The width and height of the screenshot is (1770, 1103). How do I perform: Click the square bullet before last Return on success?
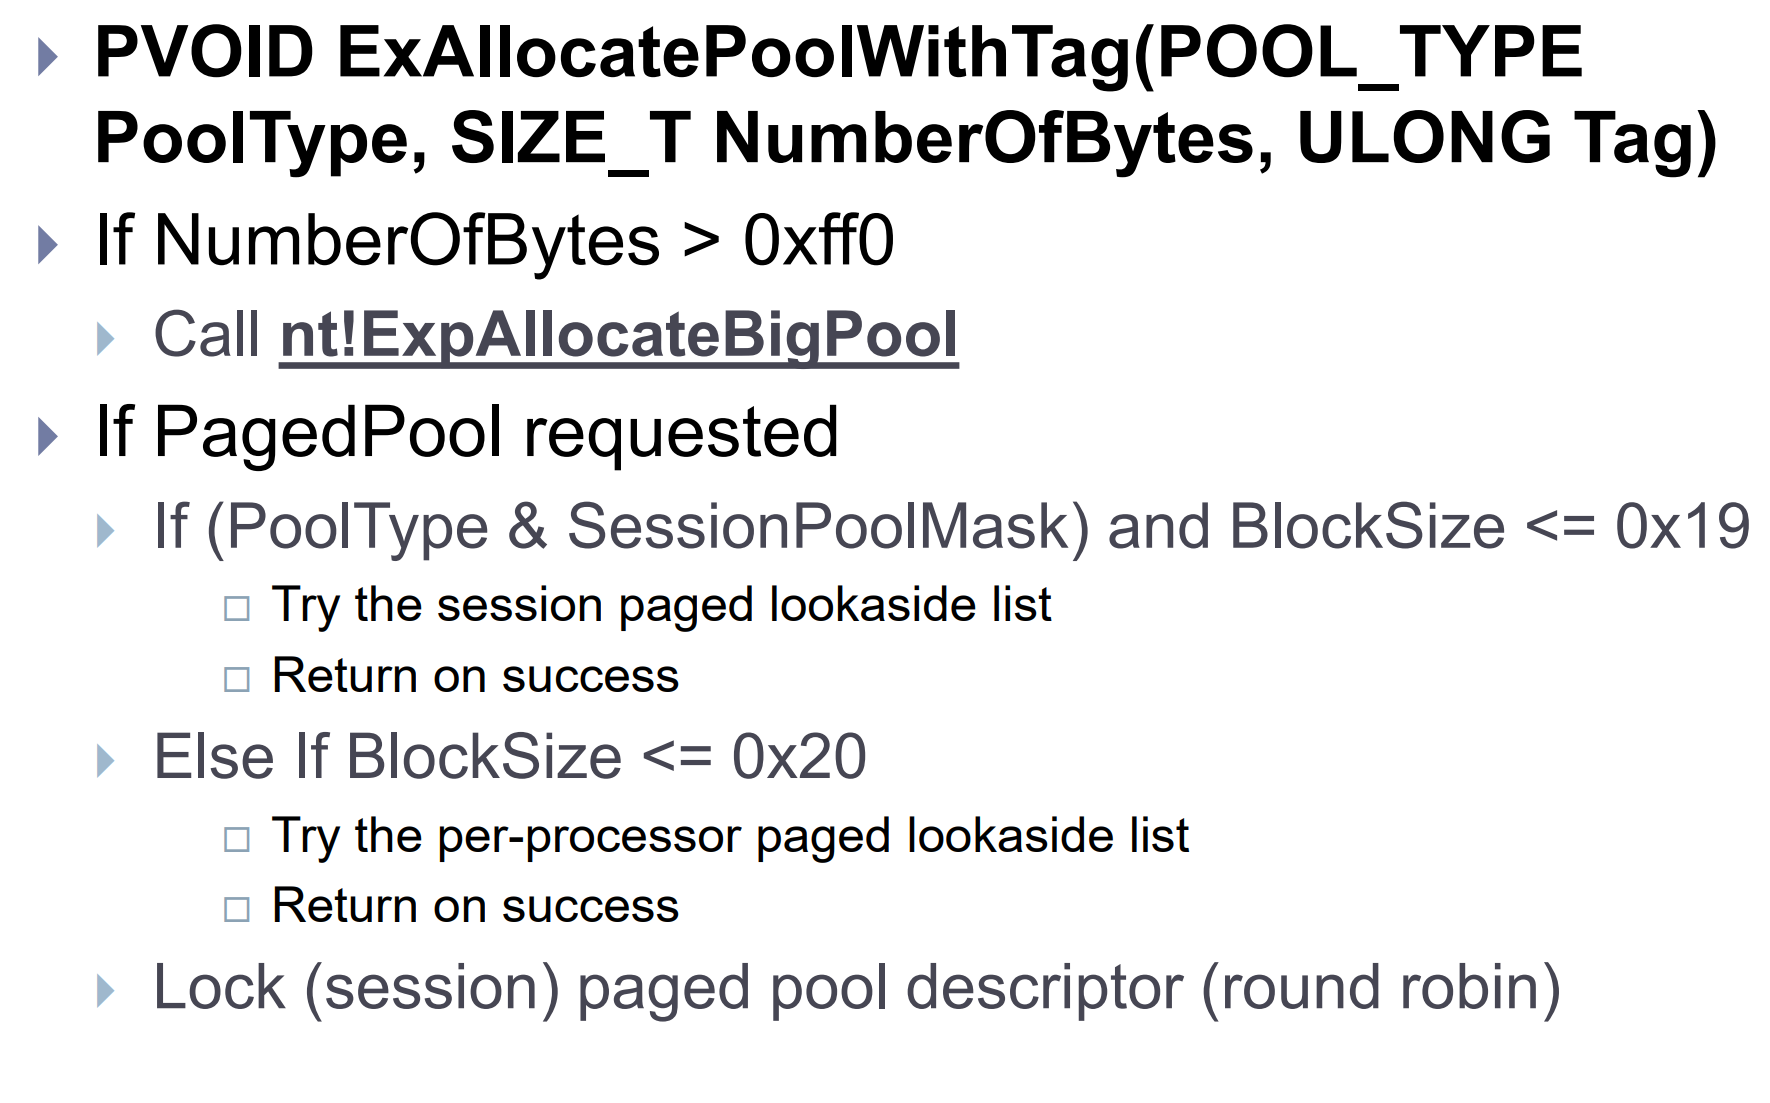[x=237, y=909]
